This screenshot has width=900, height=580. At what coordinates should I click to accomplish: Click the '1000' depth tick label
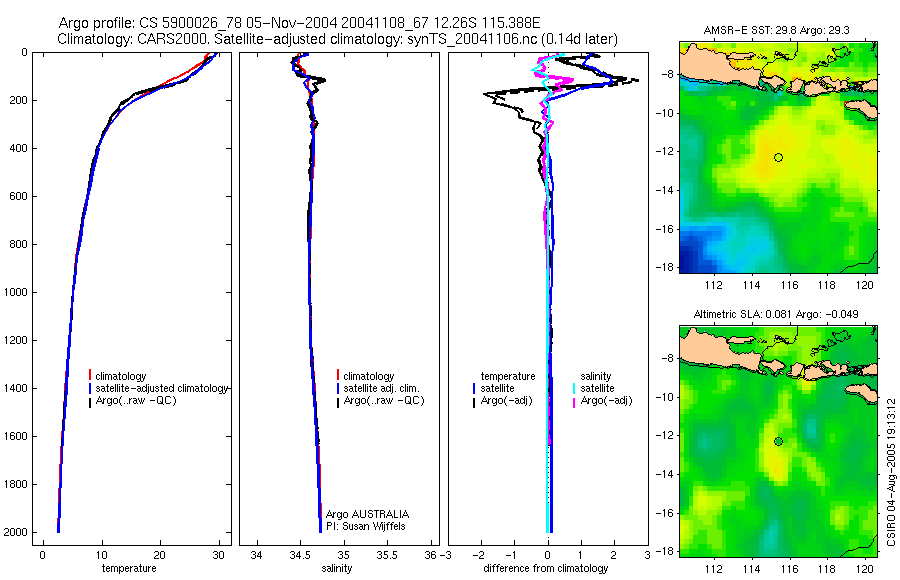15,292
